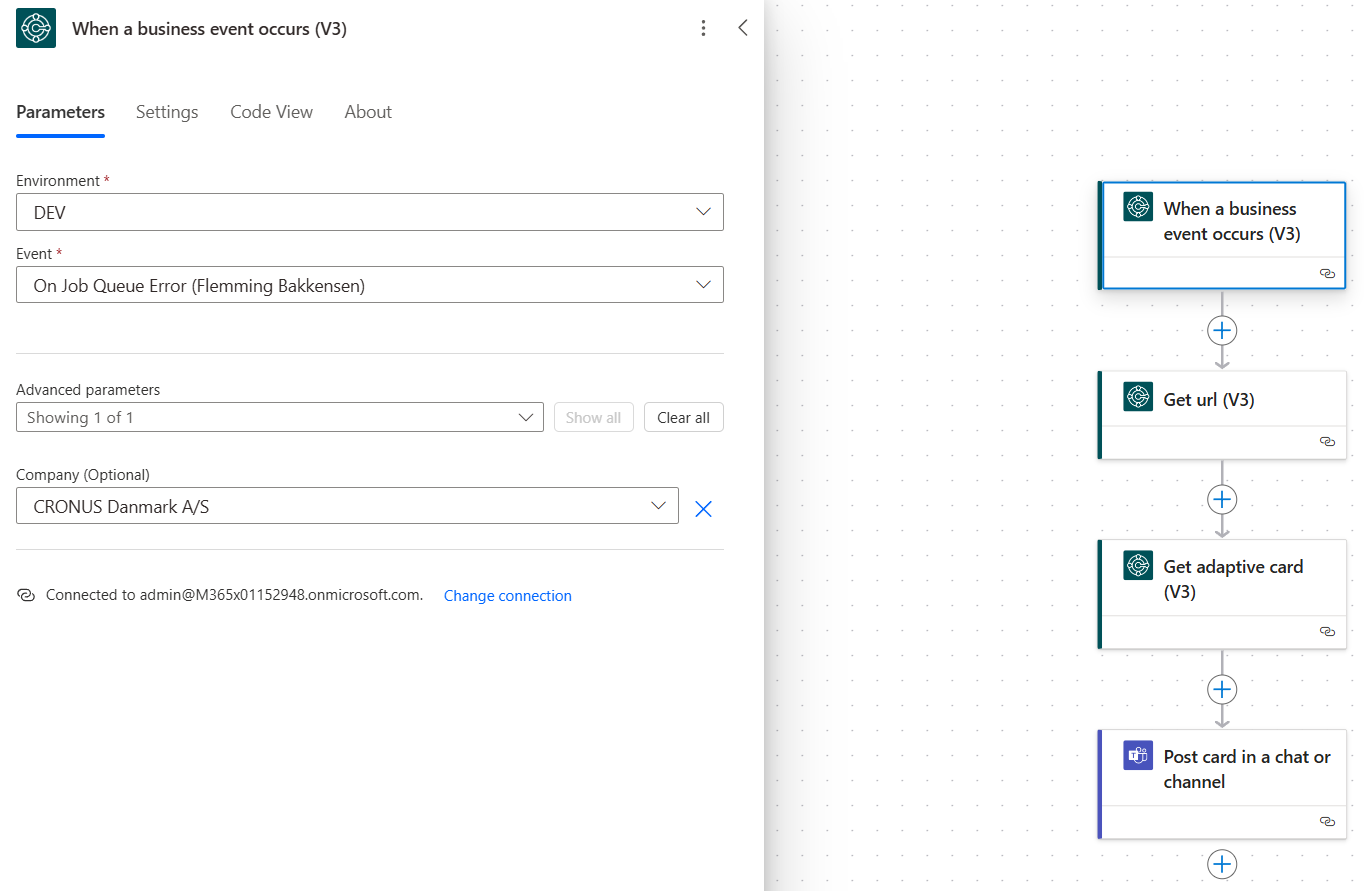Click the Teams icon on Post card action
Viewport: 1364px width, 891px height.
pyautogui.click(x=1138, y=755)
